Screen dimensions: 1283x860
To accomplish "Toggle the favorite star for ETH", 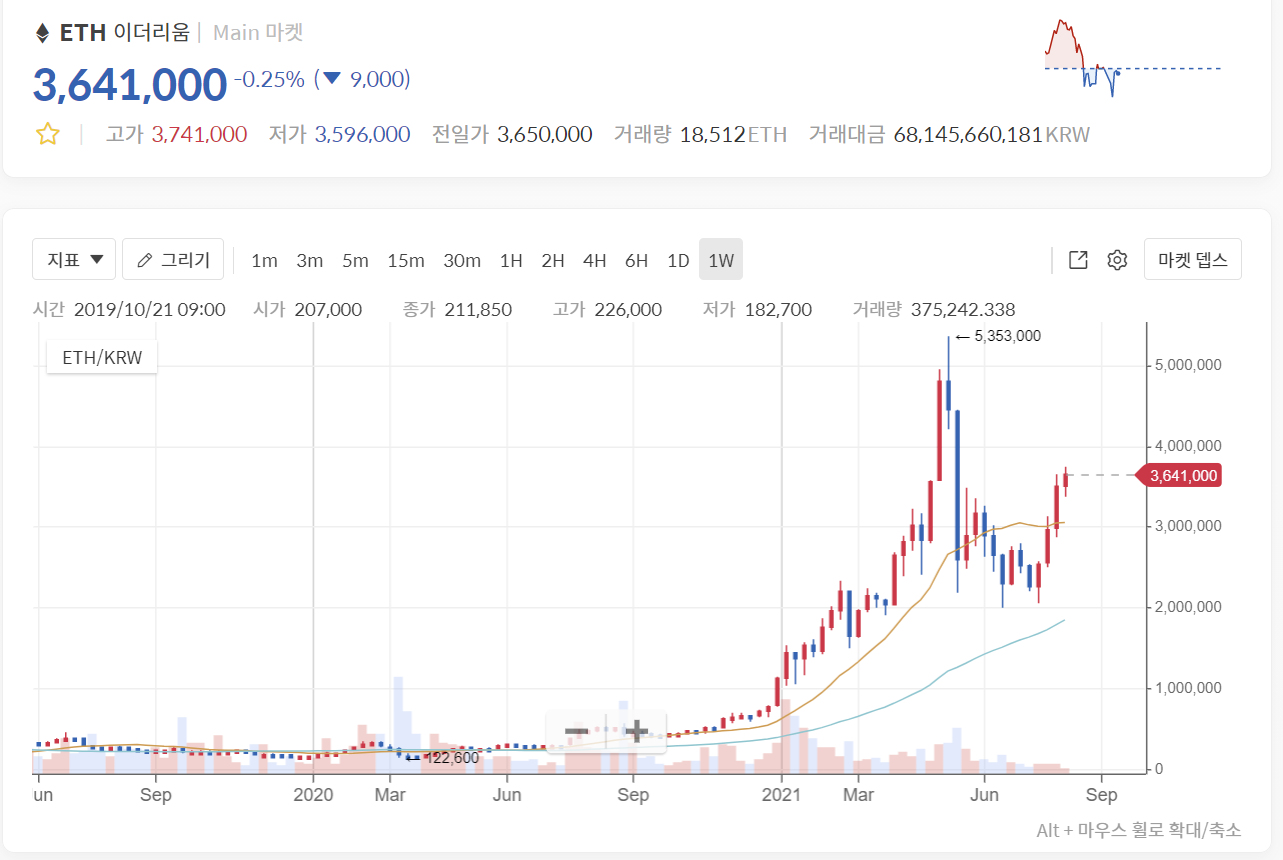I will (x=47, y=134).
